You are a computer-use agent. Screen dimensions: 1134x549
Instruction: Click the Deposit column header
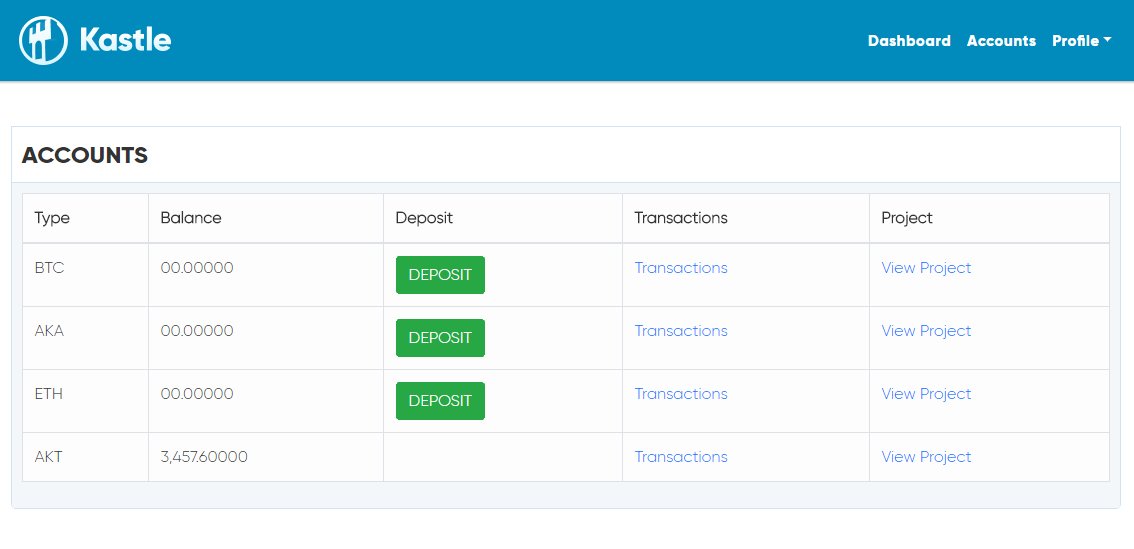424,218
